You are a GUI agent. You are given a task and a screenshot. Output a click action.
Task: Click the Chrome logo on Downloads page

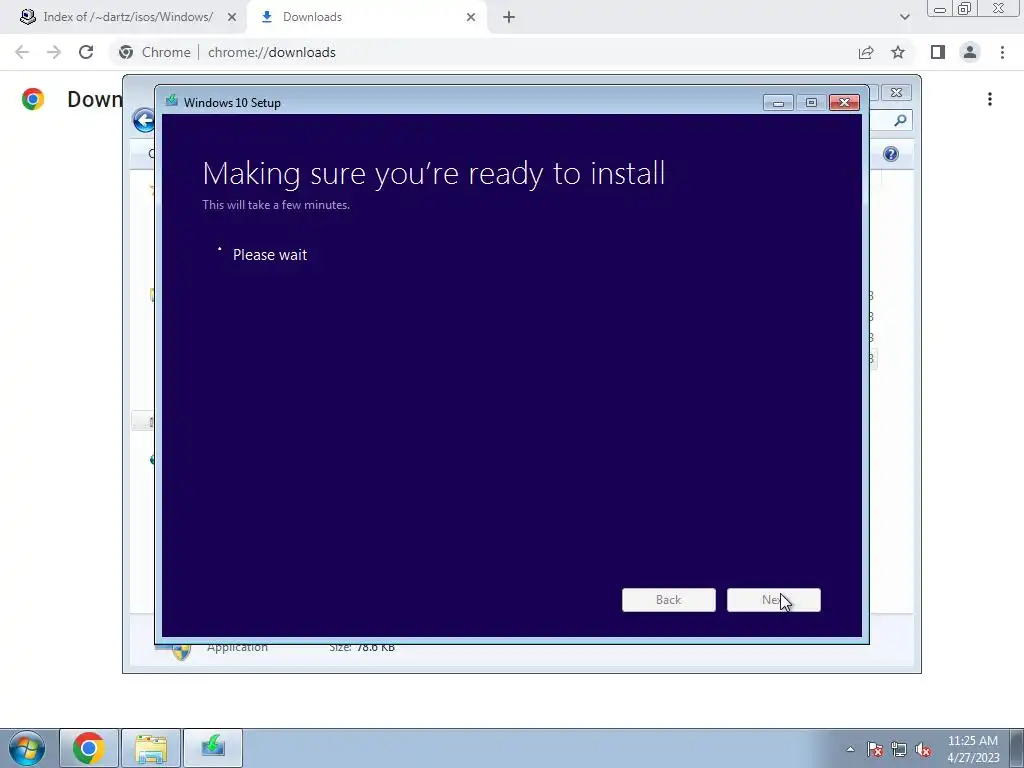pos(33,99)
